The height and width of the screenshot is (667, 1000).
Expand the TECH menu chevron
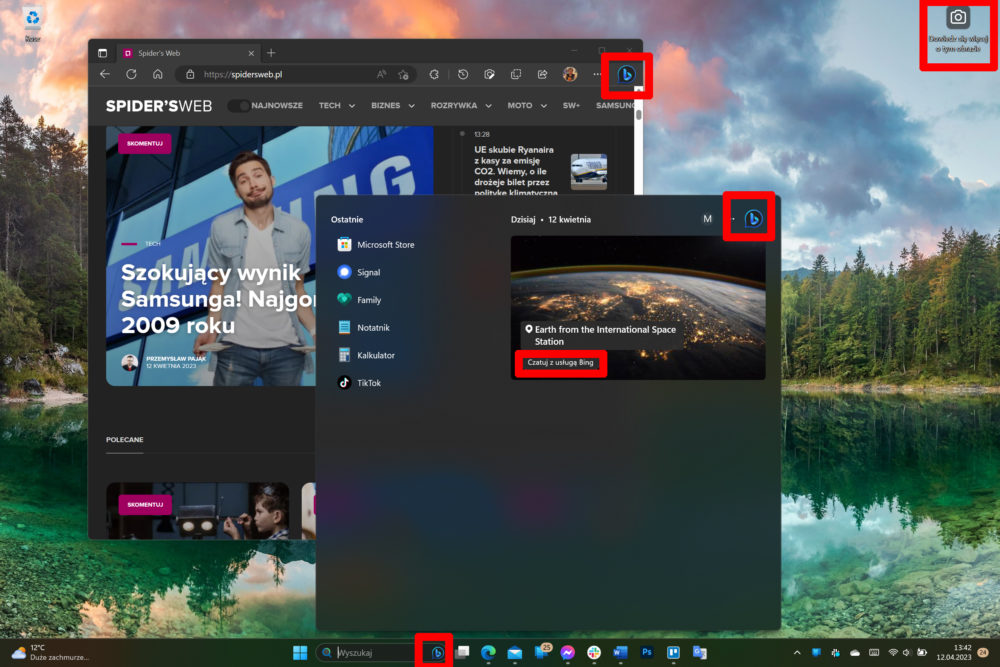click(x=351, y=106)
